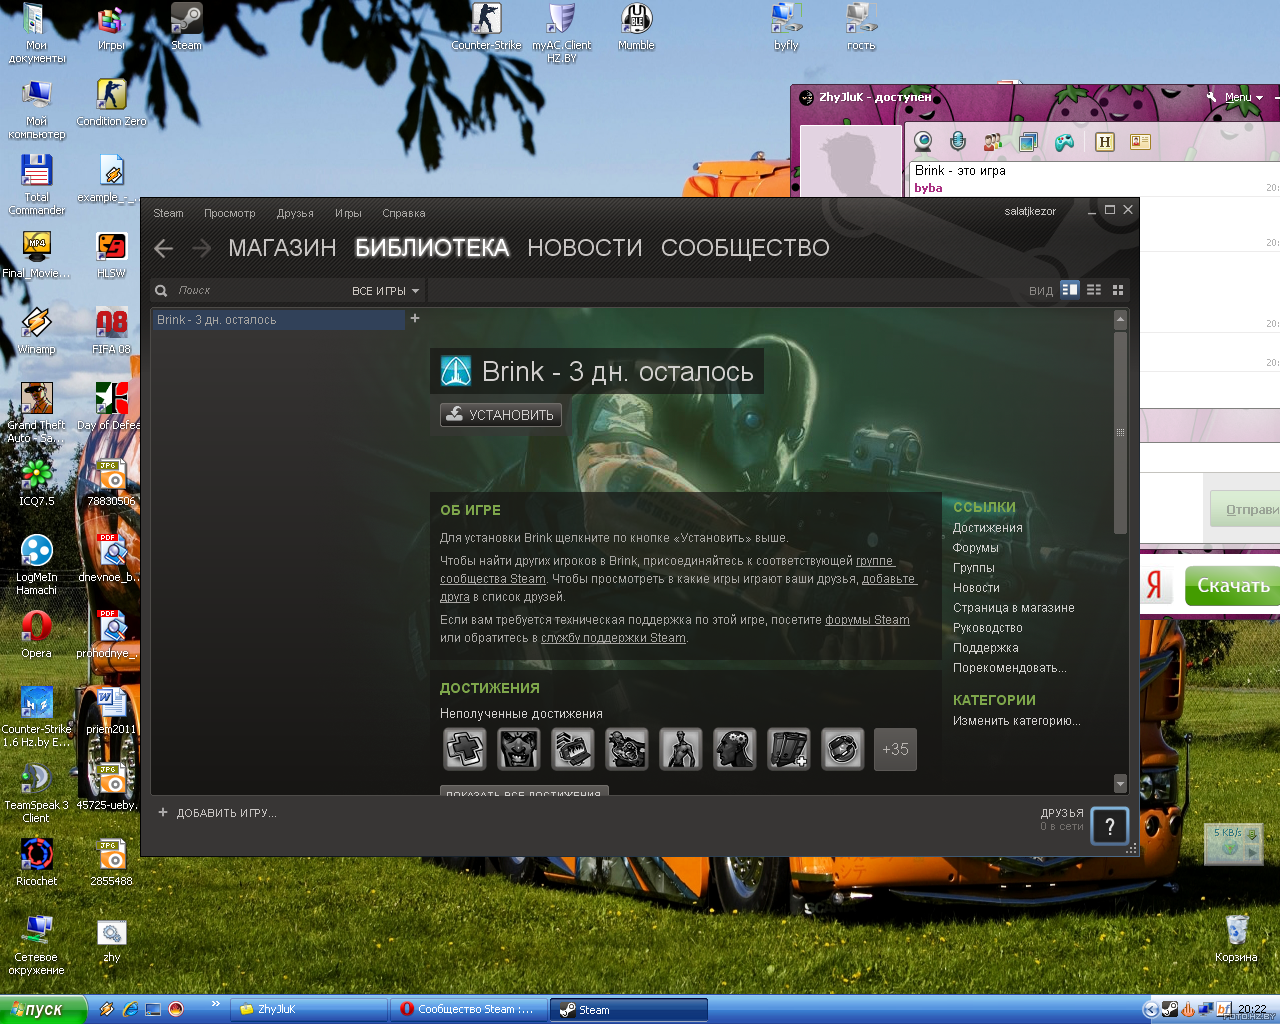
Task: Click the green Скачать button
Action: click(1232, 586)
